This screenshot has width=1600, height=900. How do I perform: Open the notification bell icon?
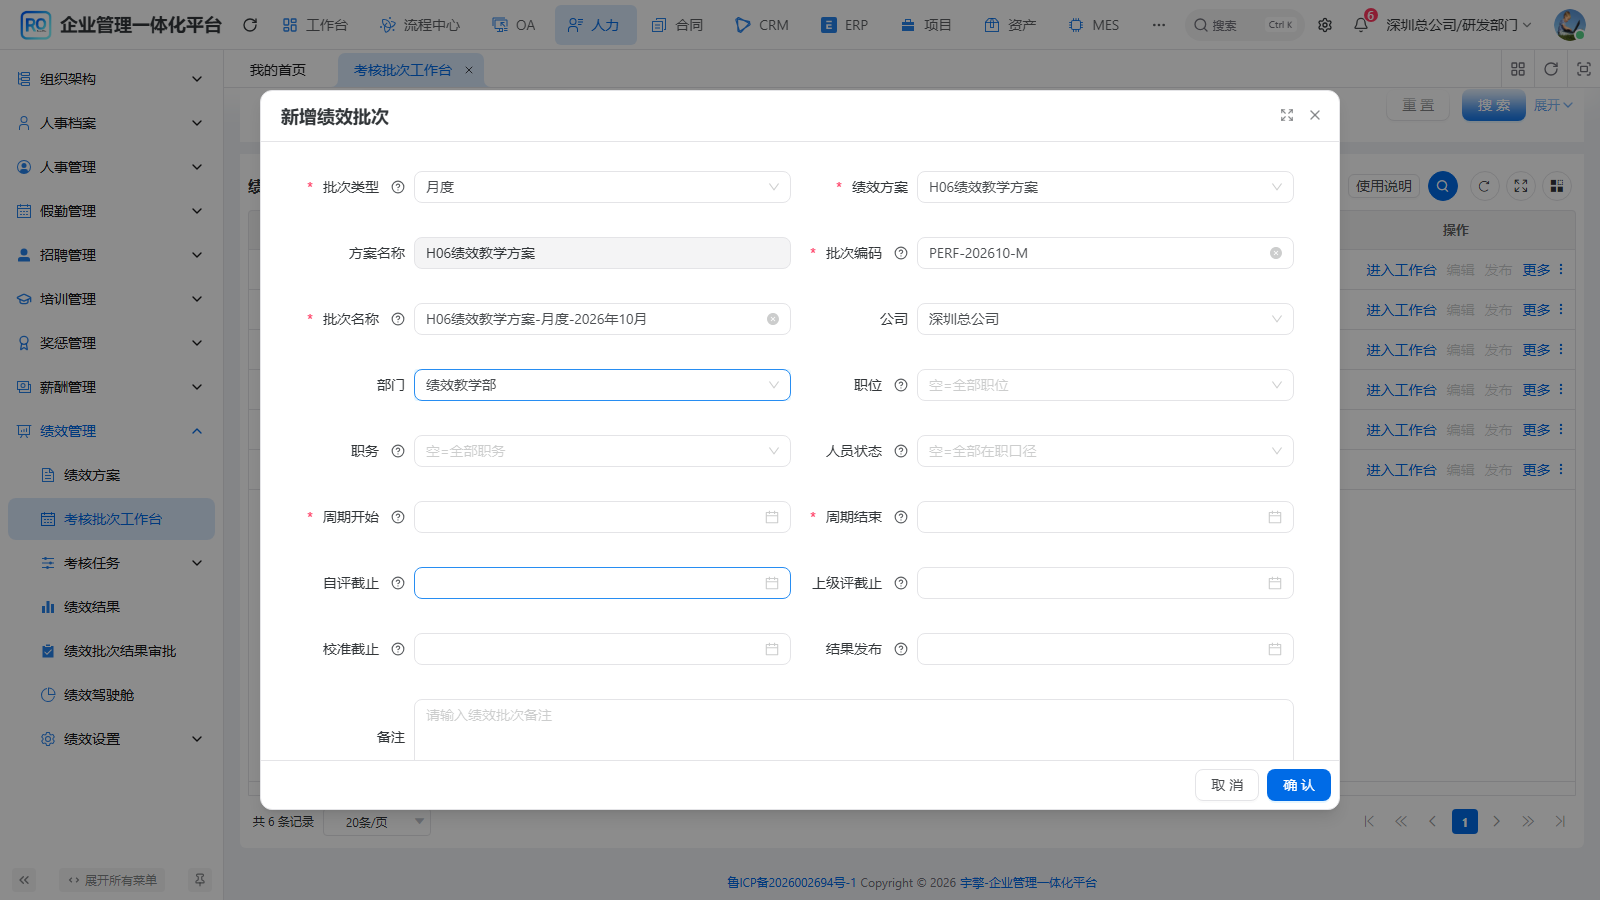point(1361,25)
